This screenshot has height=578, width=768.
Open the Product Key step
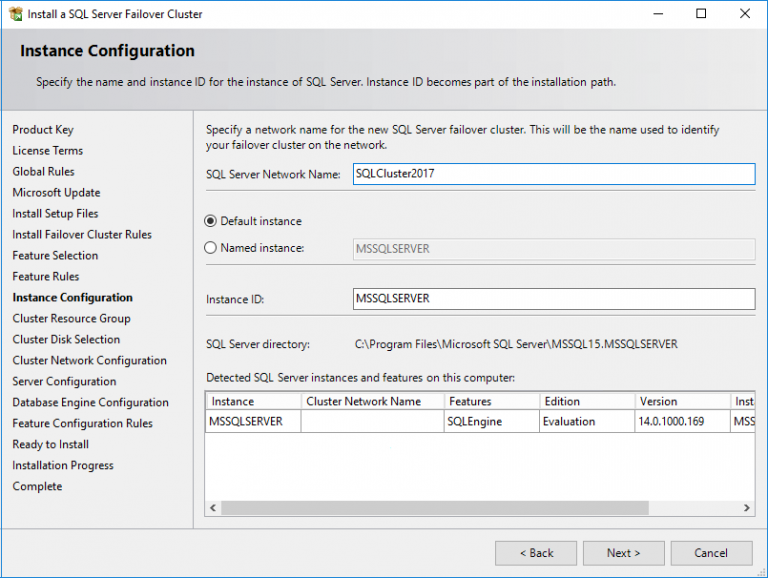click(x=43, y=130)
